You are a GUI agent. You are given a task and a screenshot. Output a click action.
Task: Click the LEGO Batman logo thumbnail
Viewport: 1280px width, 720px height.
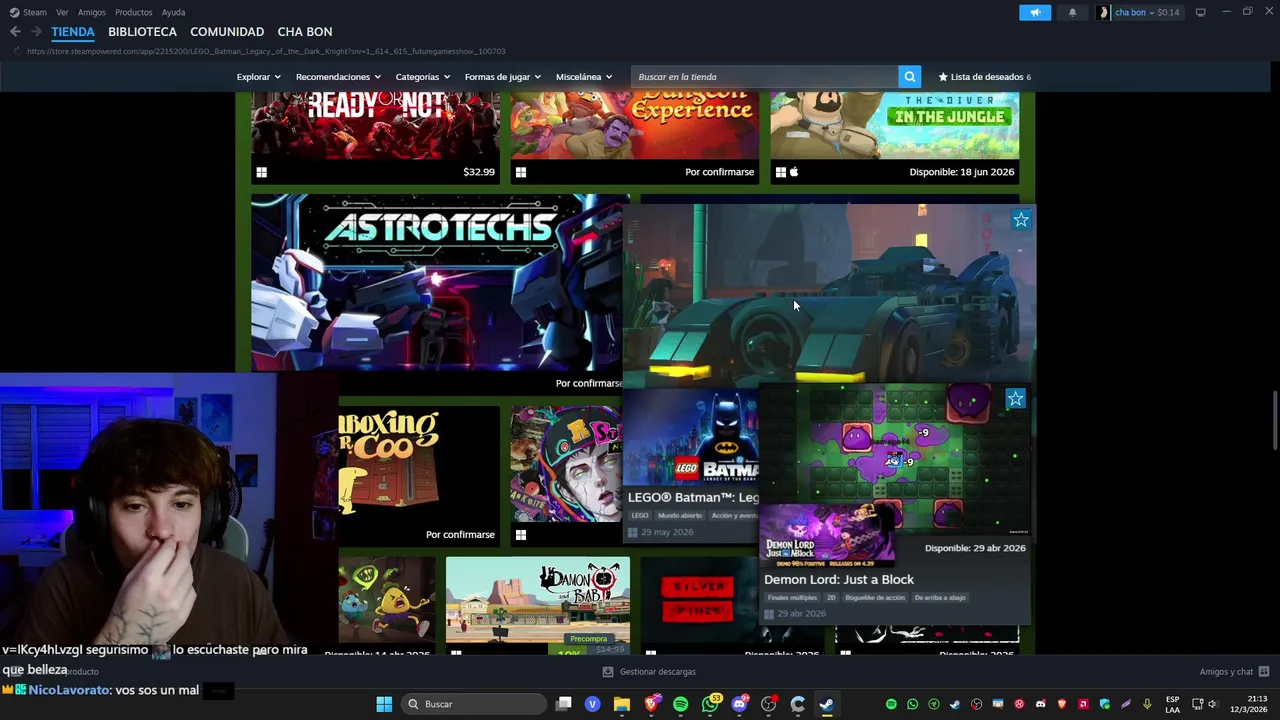(691, 435)
